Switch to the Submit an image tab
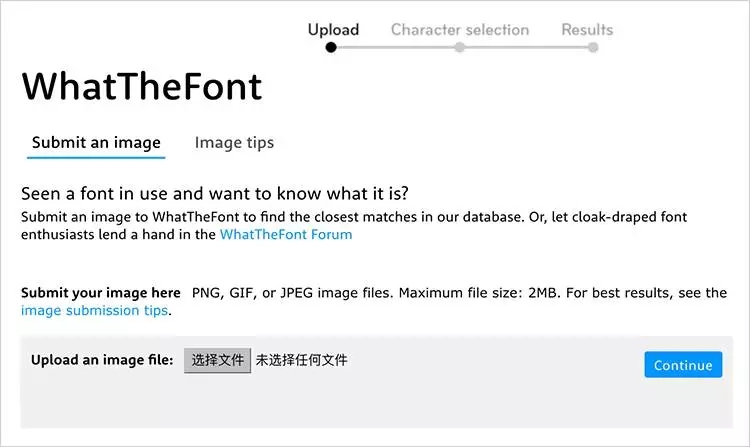750x447 pixels. point(96,143)
